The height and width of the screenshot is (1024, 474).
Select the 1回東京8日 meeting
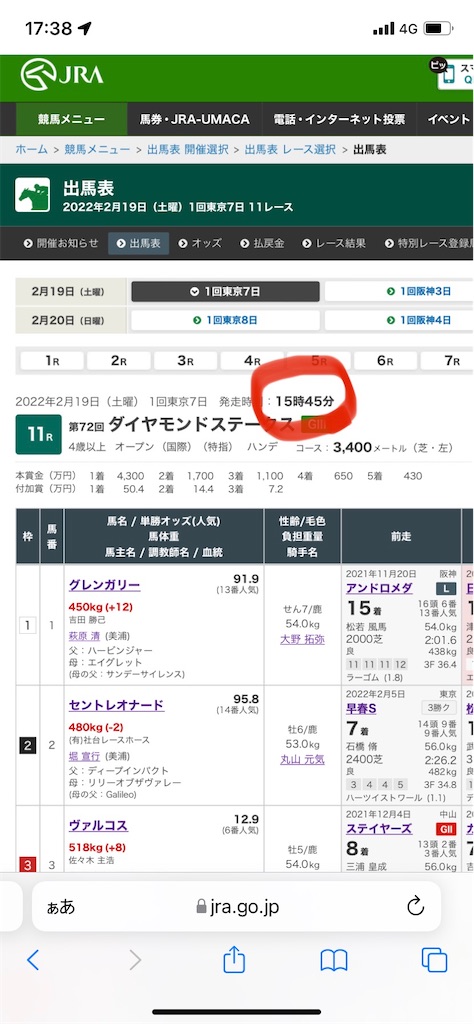[225, 320]
